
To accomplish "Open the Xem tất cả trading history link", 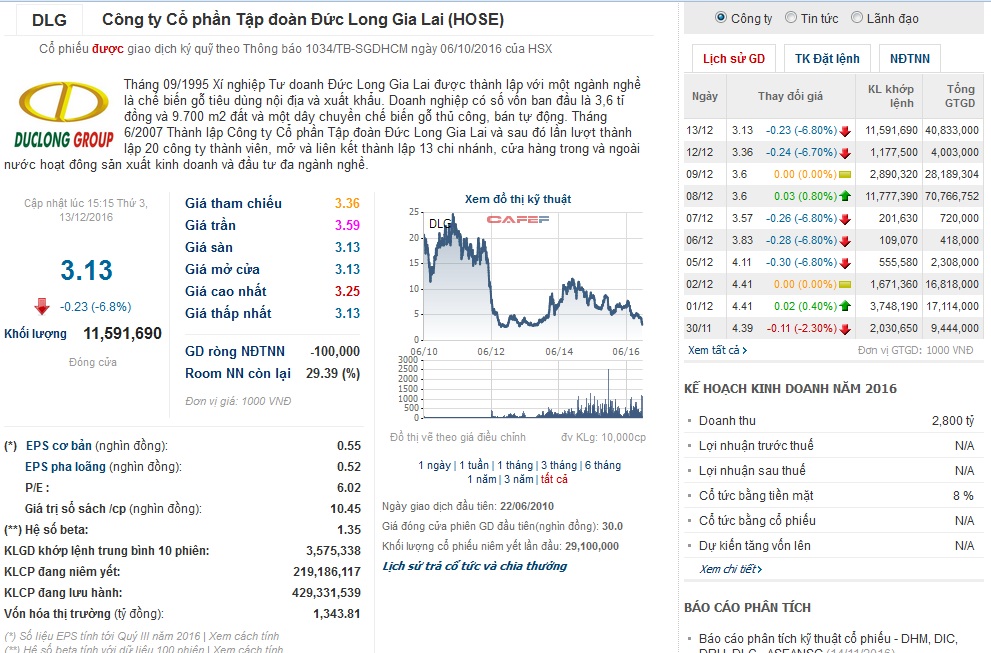I will click(717, 350).
